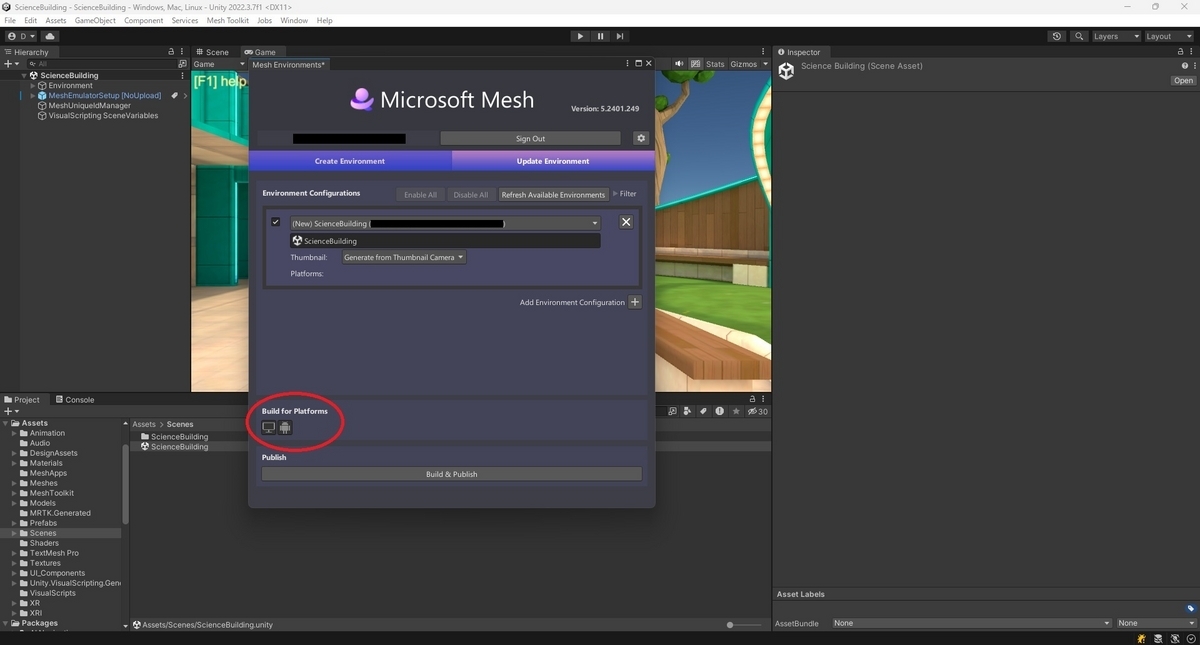Open the Assets menu
Image resolution: width=1200 pixels, height=645 pixels.
(56, 20)
